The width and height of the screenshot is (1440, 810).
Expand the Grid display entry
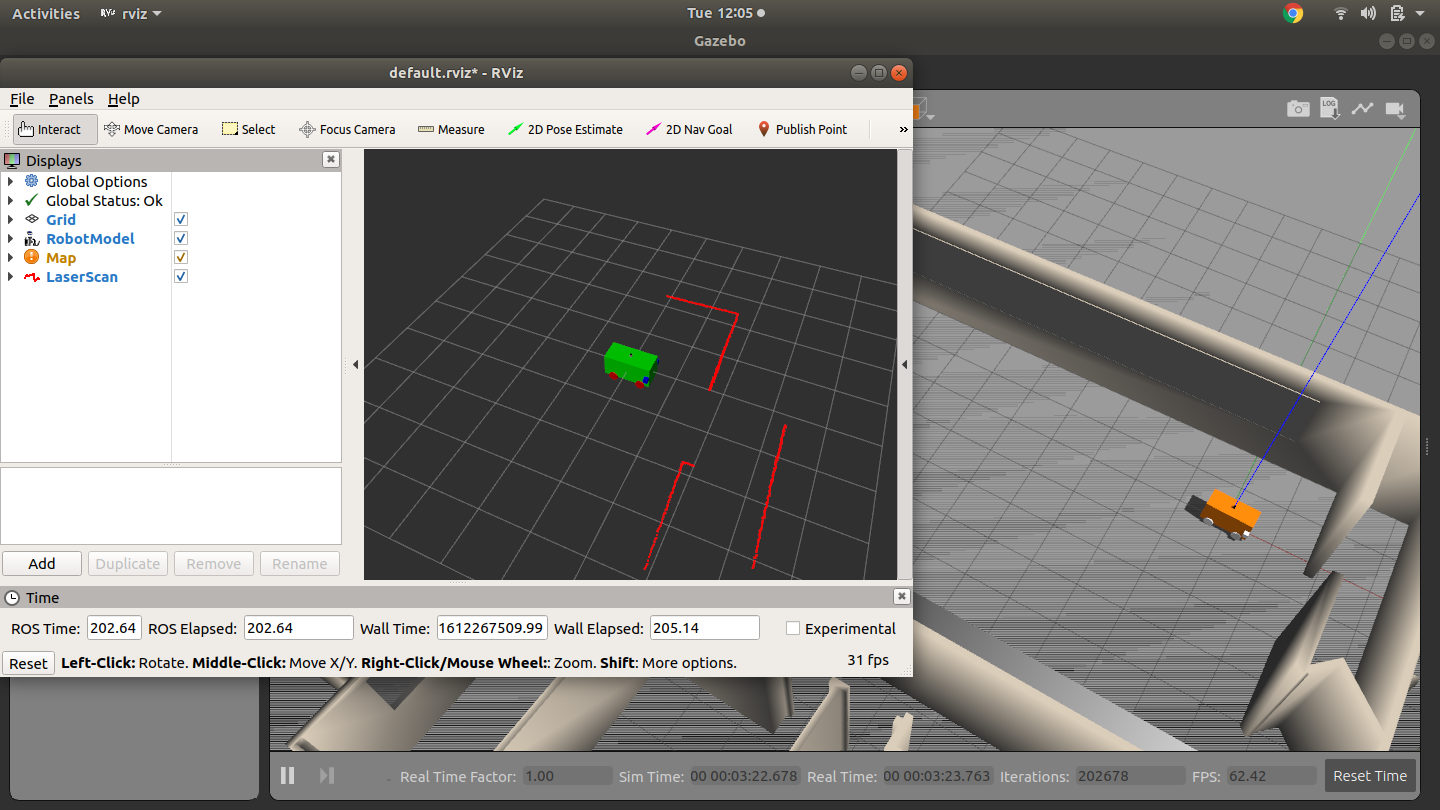(10, 219)
